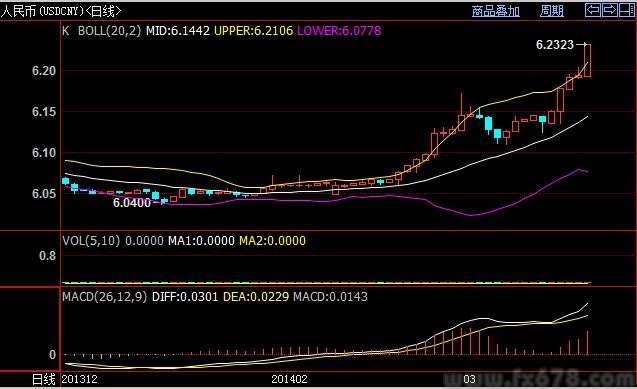
Task: Click the 6.0400 low price marker
Action: (132, 203)
